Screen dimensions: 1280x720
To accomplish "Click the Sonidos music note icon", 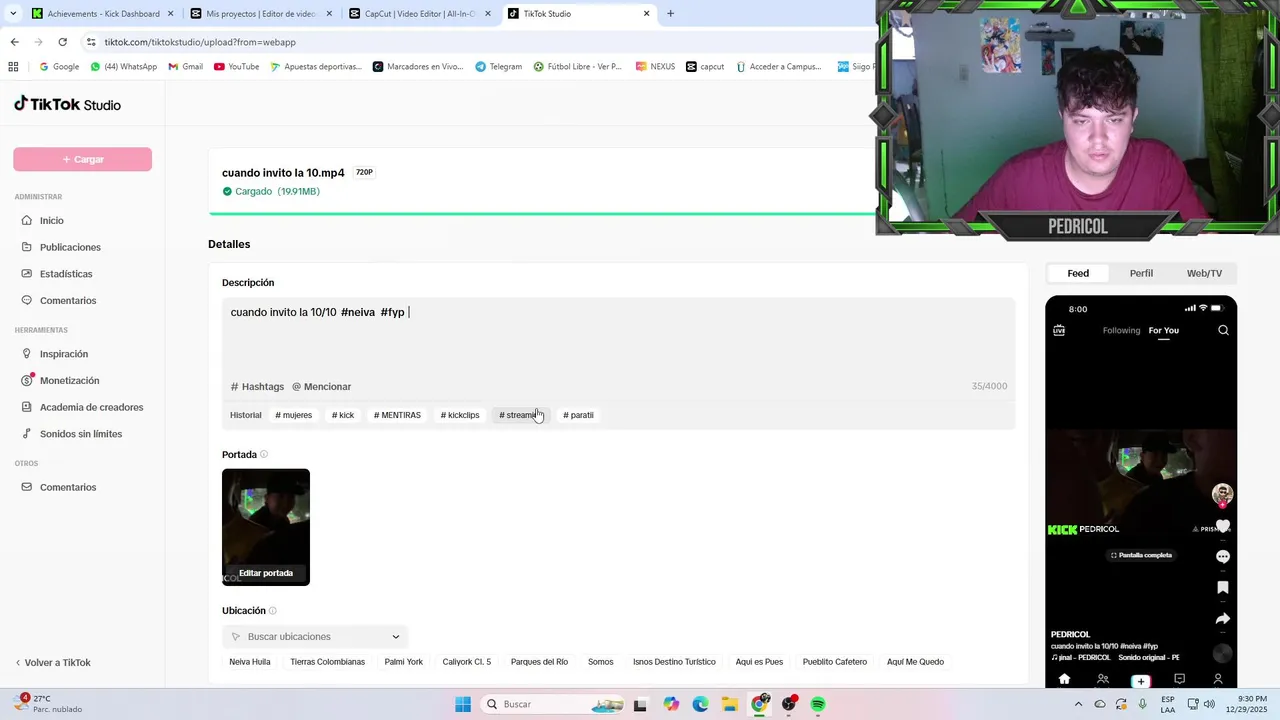I will click(28, 434).
